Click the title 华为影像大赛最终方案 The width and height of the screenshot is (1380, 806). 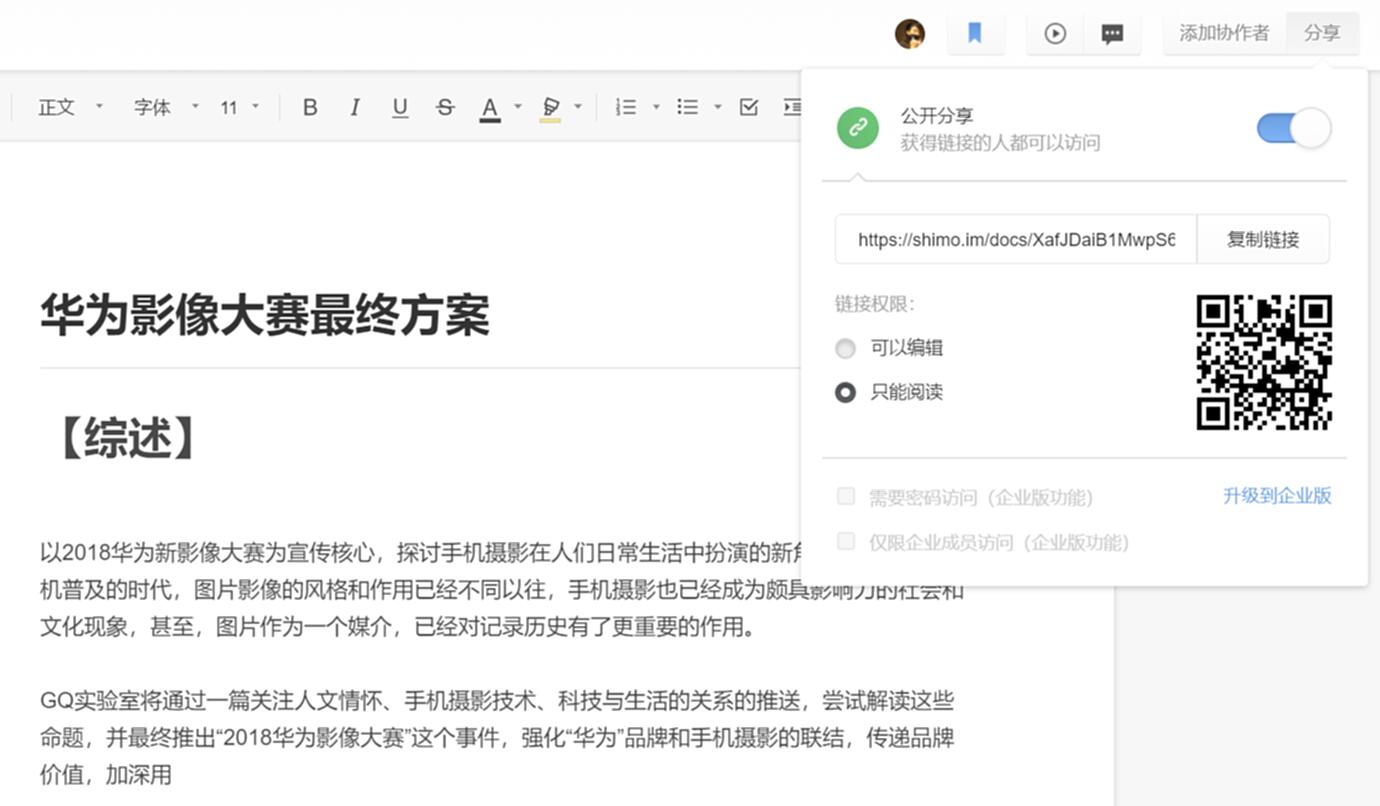[265, 314]
